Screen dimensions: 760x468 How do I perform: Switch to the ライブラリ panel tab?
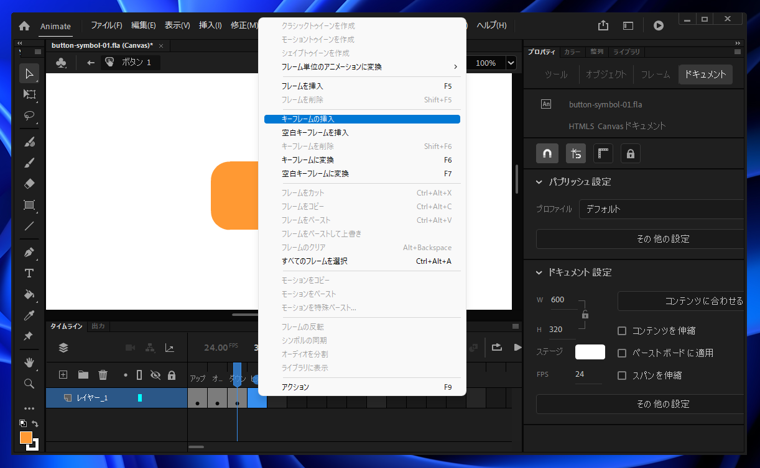pyautogui.click(x=626, y=52)
